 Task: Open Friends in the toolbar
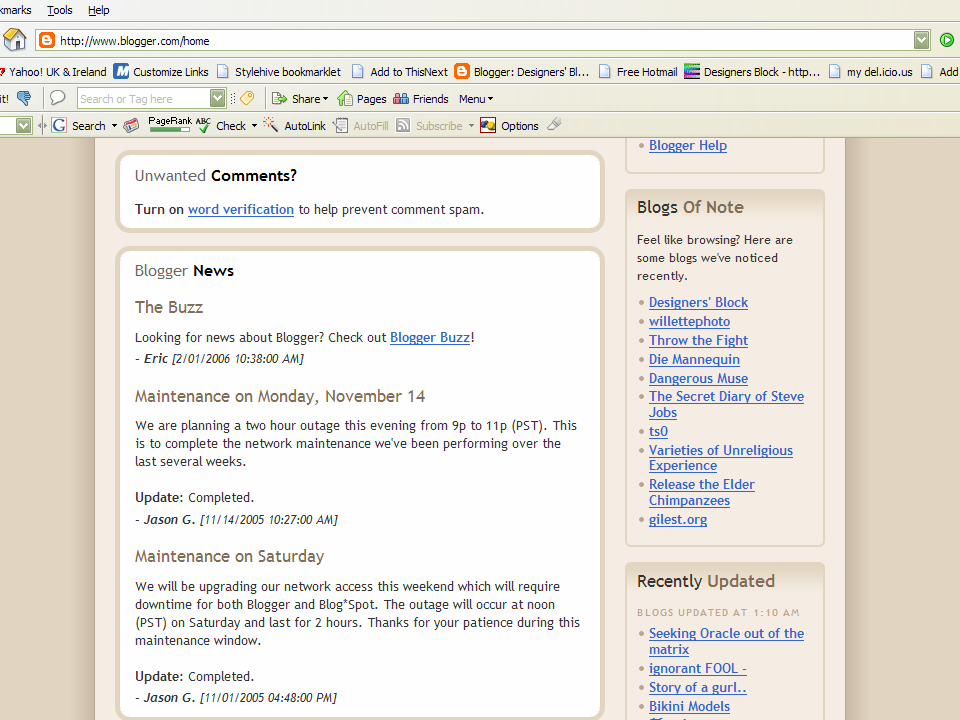[421, 99]
